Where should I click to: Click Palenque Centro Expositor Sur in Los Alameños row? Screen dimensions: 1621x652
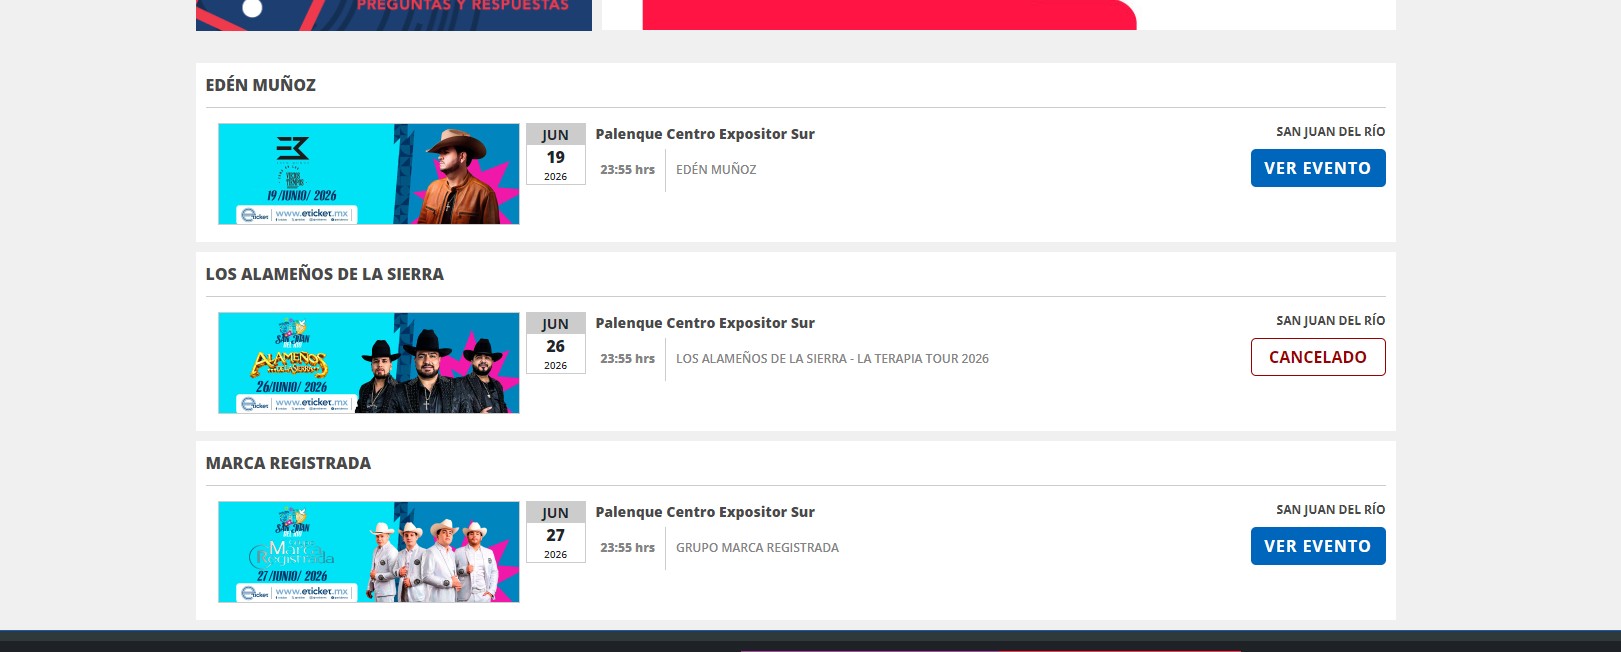(705, 323)
